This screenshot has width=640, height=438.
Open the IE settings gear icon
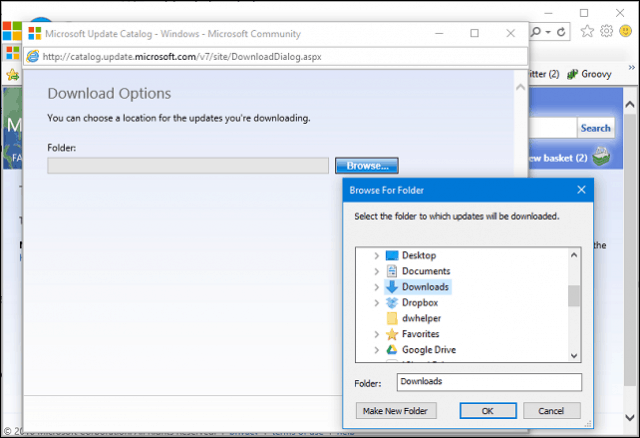pyautogui.click(x=607, y=31)
